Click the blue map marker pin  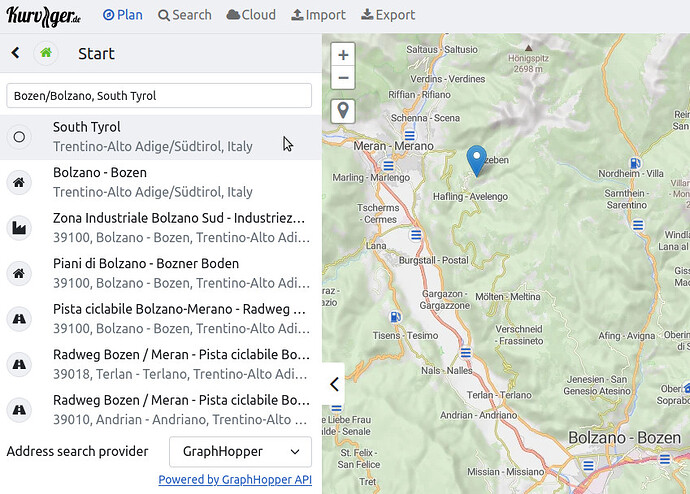(477, 160)
